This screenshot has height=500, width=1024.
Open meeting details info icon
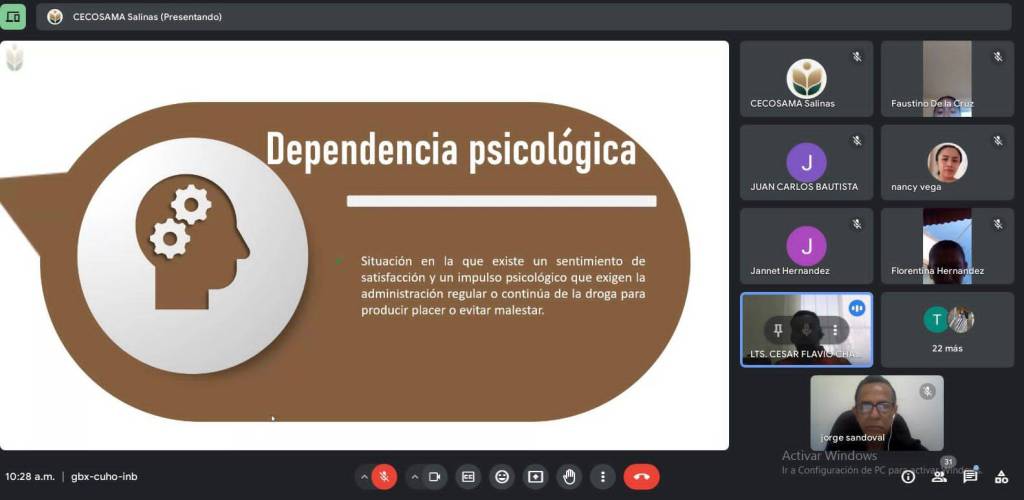click(x=908, y=477)
